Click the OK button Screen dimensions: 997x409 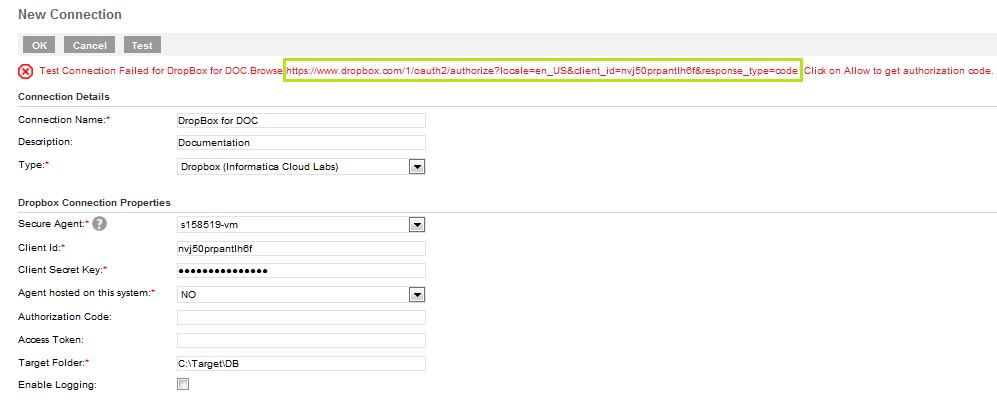click(x=39, y=45)
